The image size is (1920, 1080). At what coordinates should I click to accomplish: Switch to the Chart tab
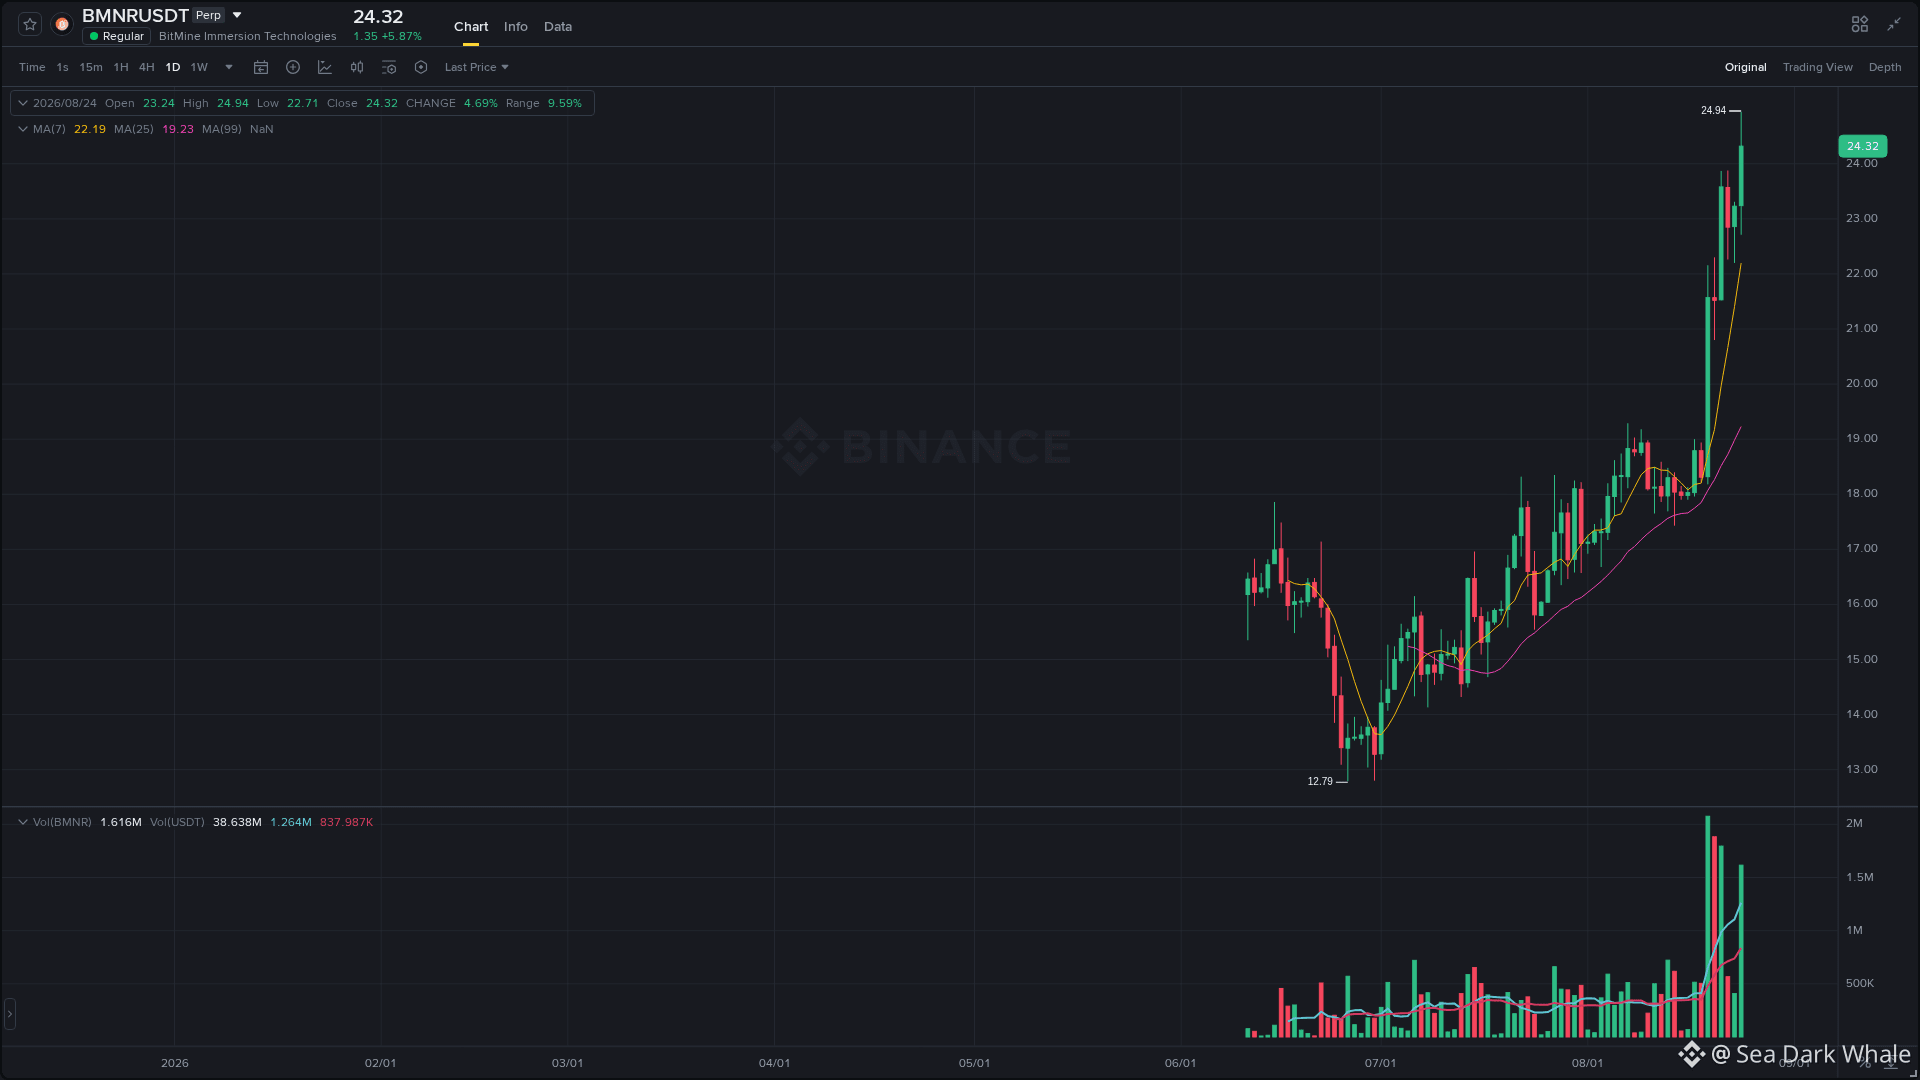[471, 27]
